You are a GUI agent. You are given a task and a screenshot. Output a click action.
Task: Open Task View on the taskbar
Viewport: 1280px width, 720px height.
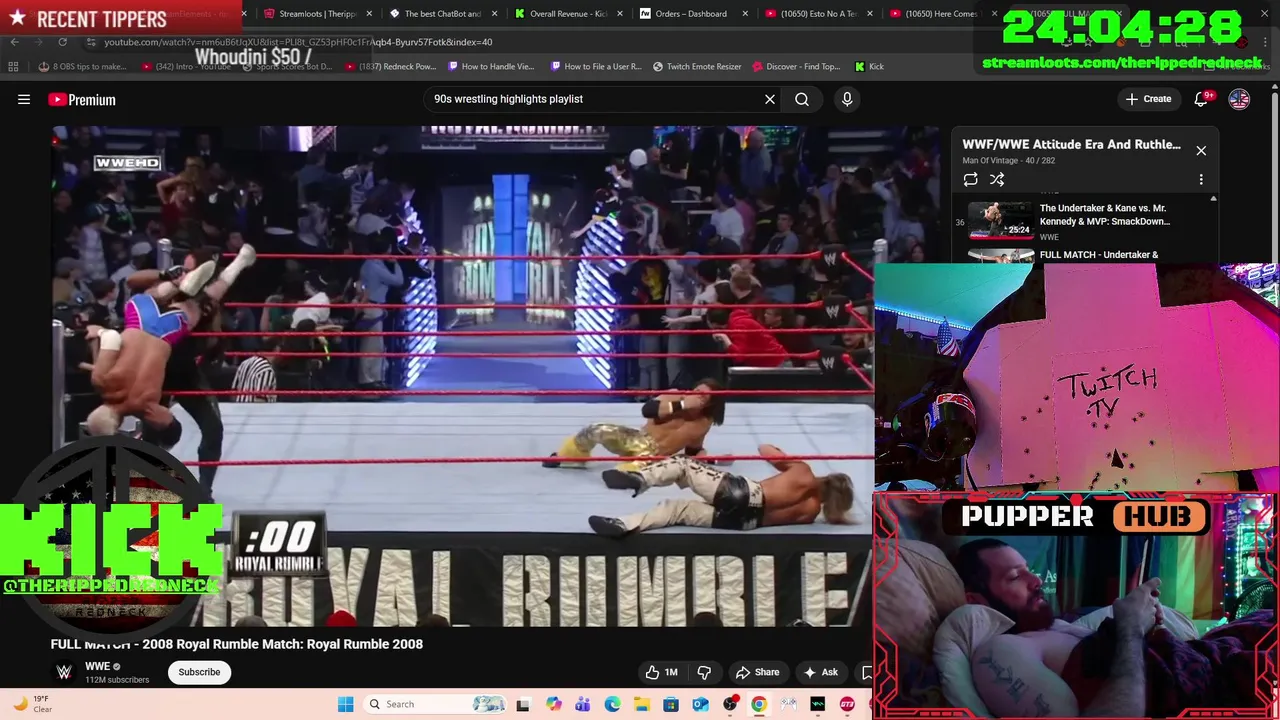(522, 704)
